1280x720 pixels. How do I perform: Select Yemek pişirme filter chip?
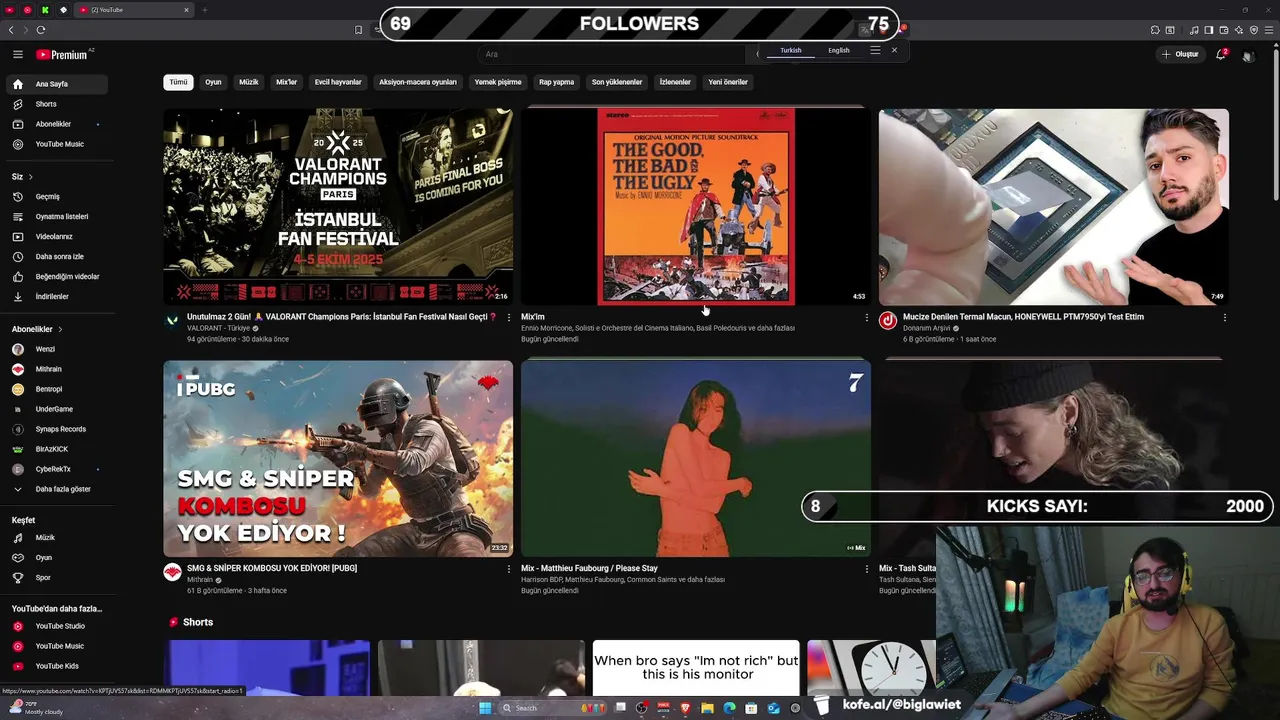coord(498,82)
